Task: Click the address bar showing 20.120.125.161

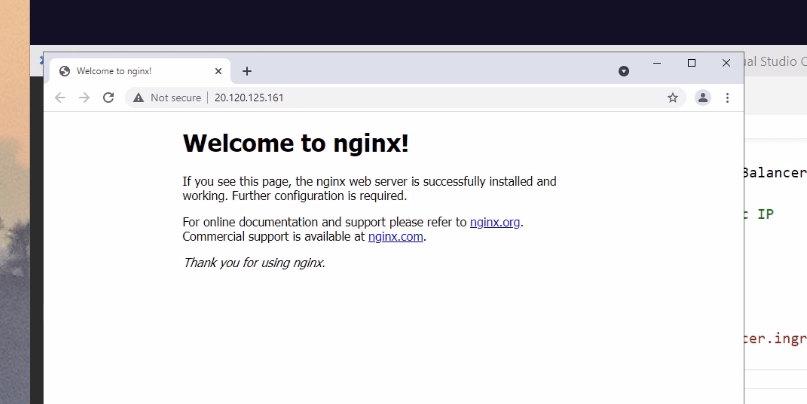Action: tap(406, 98)
